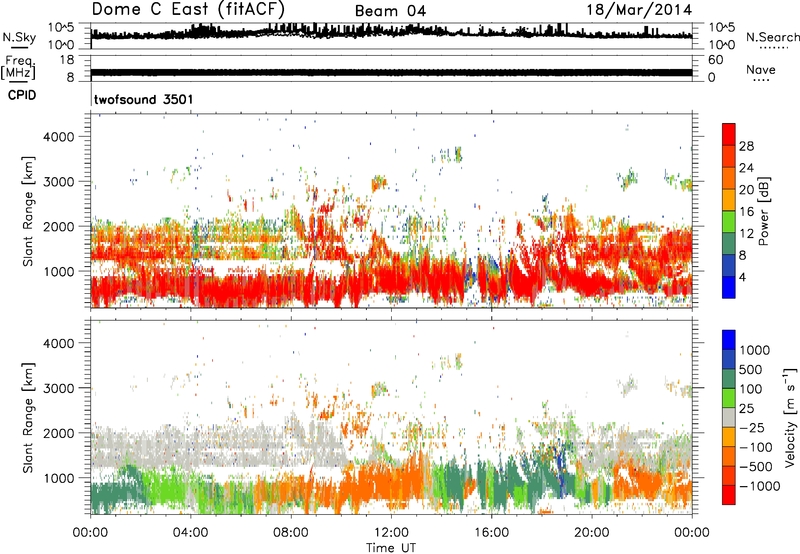Click the 'twofsound 3501' text
This screenshot has width=800, height=554.
(144, 99)
